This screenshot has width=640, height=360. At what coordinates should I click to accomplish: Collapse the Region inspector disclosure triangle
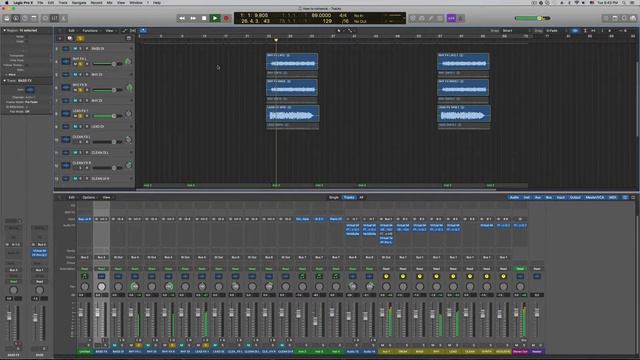pyautogui.click(x=4, y=30)
